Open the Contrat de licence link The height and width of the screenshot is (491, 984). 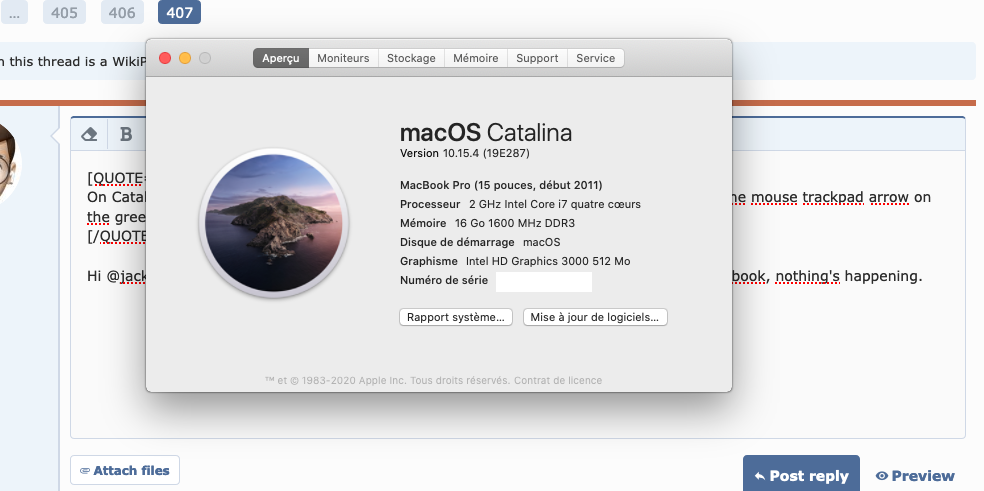pos(559,380)
